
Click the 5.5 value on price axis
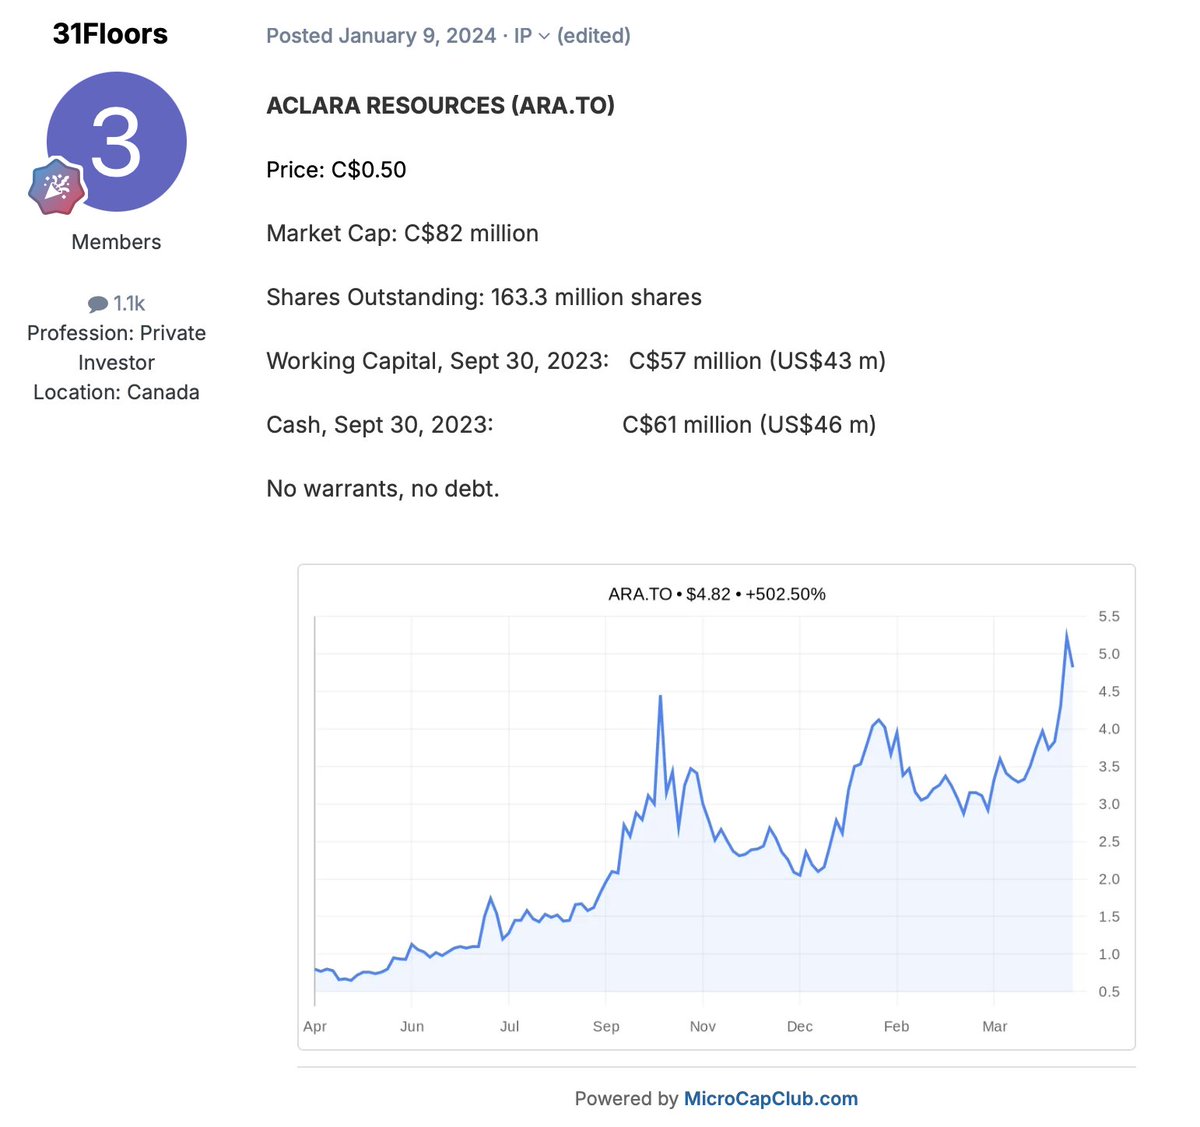click(x=1109, y=616)
